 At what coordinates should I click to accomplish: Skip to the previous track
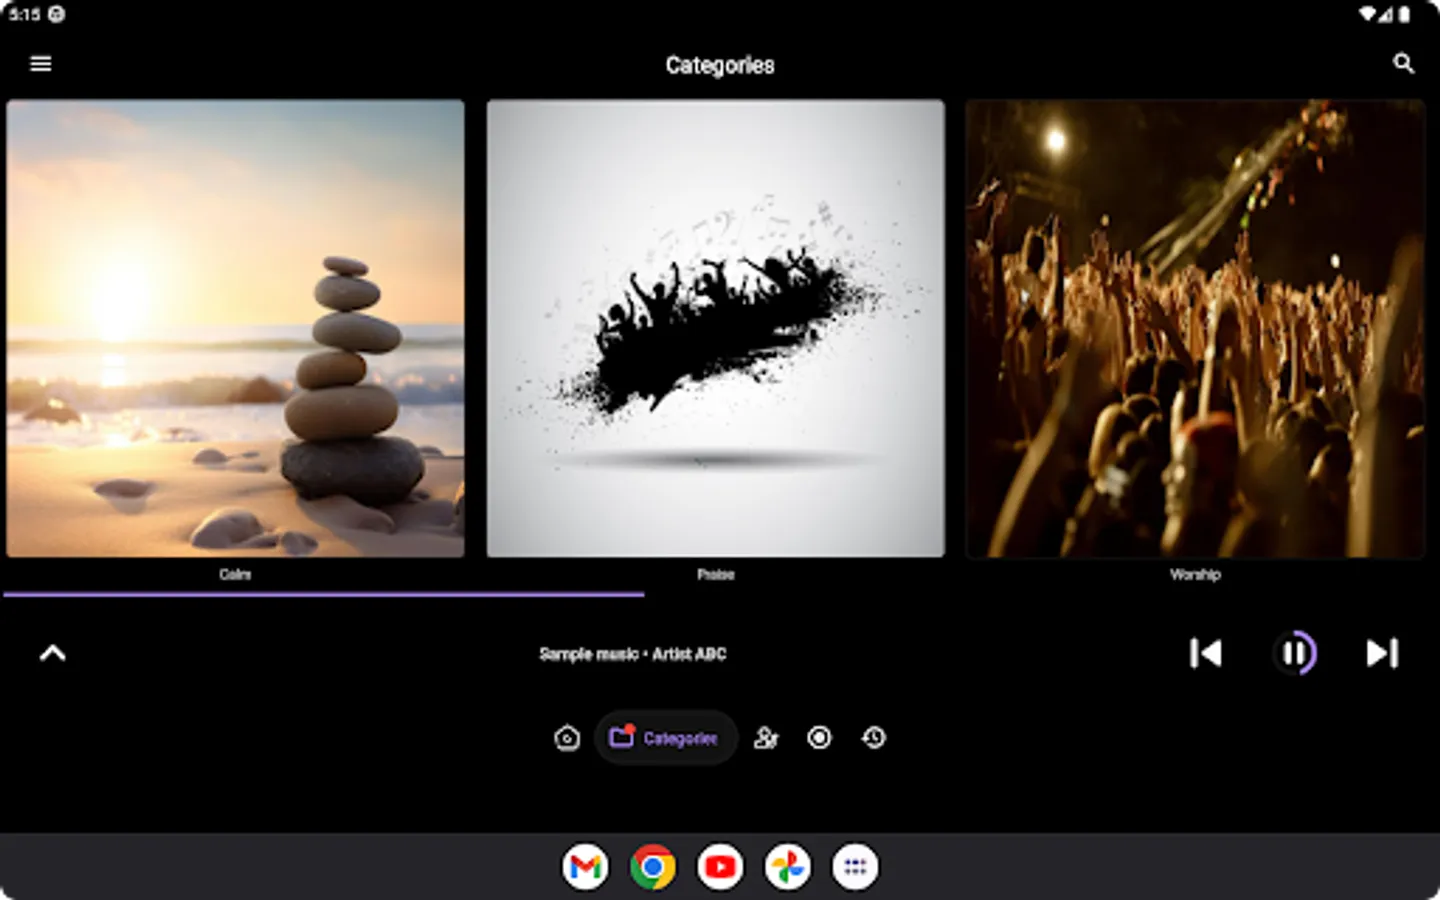click(x=1206, y=653)
